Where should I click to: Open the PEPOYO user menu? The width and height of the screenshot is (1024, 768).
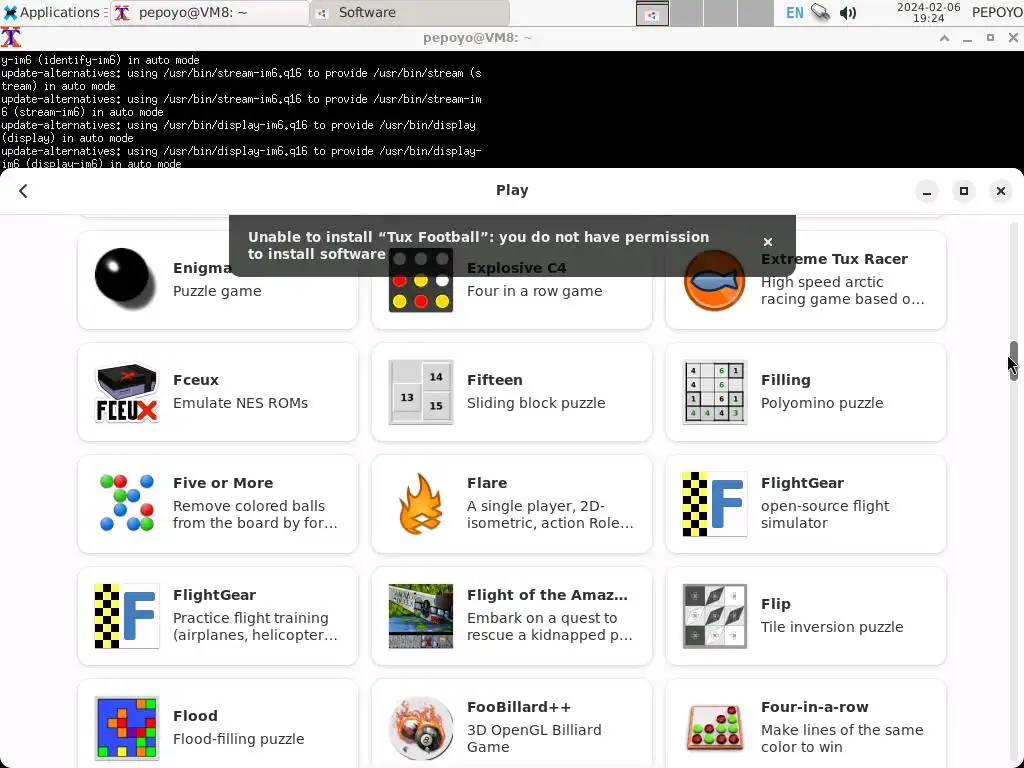tap(997, 12)
